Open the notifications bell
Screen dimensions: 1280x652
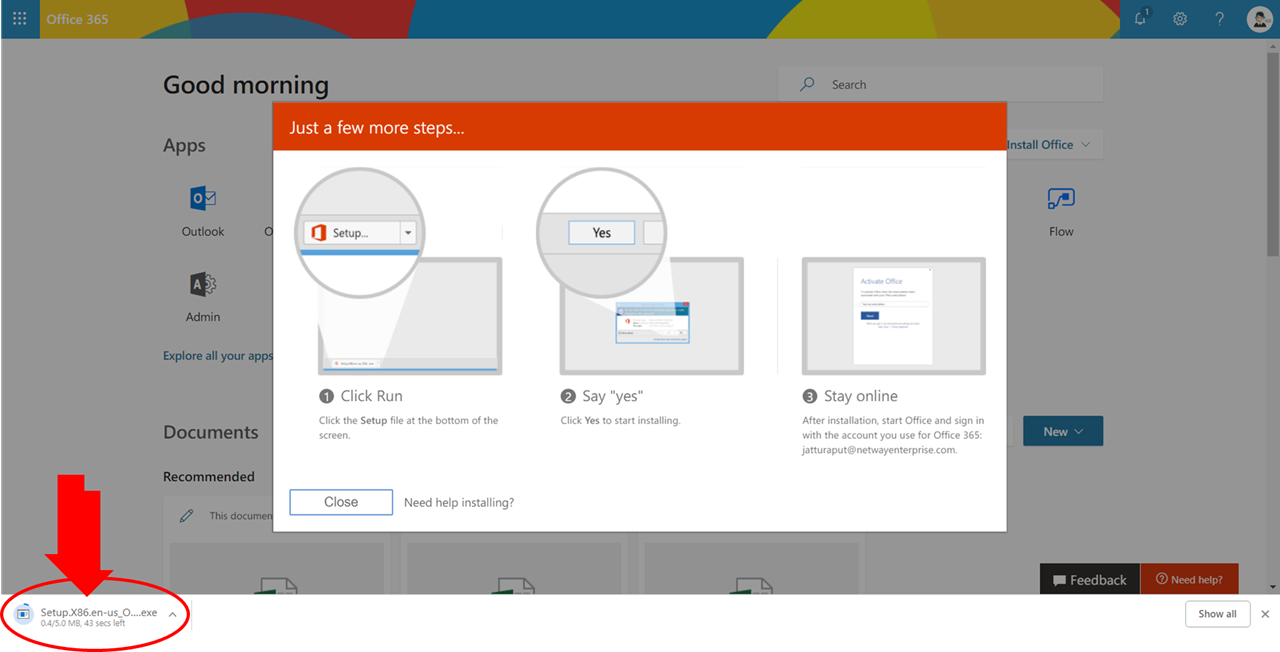1141,19
